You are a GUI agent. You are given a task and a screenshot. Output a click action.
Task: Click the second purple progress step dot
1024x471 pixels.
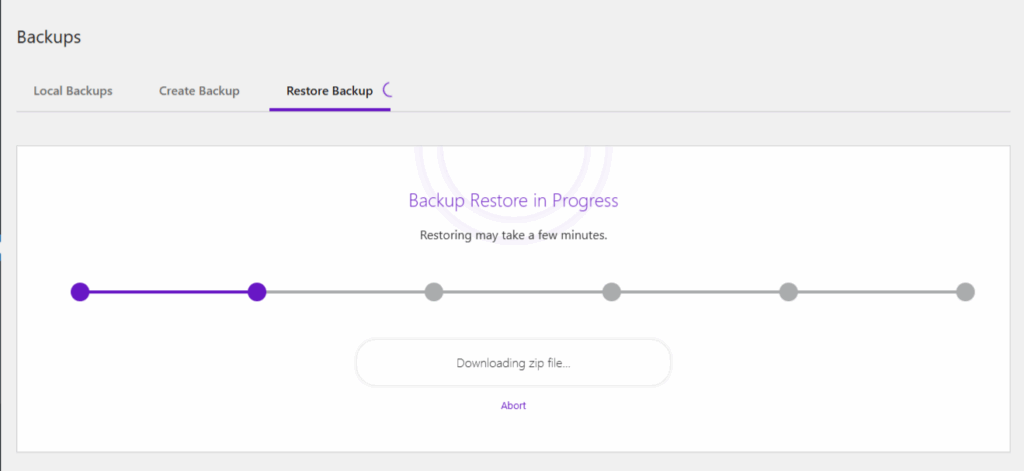257,292
